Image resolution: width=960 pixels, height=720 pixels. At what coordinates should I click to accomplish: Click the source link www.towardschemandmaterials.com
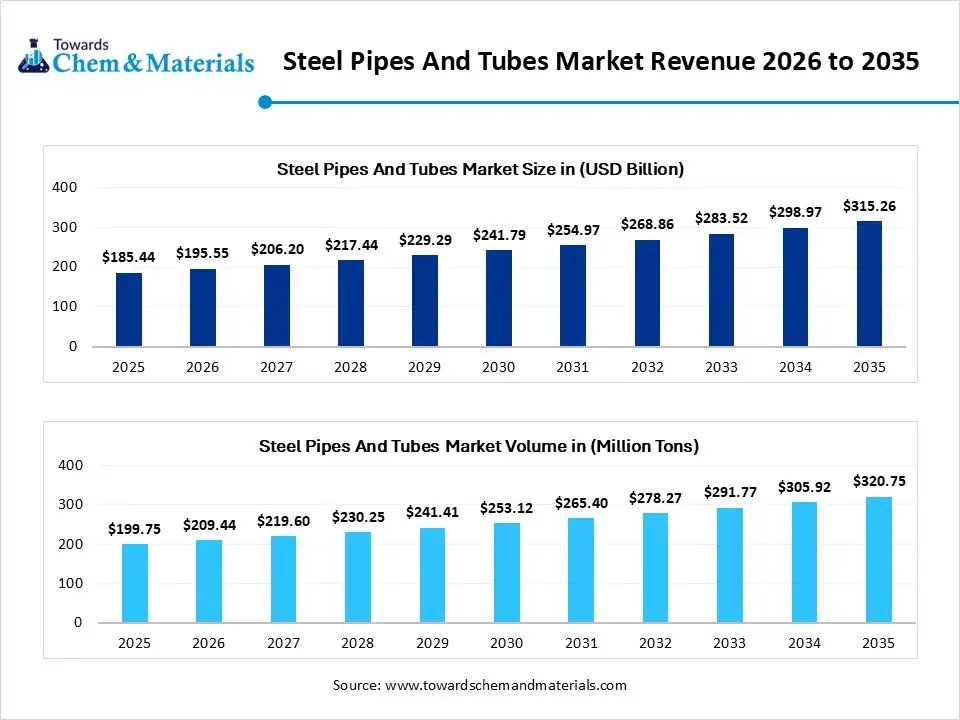coord(506,685)
